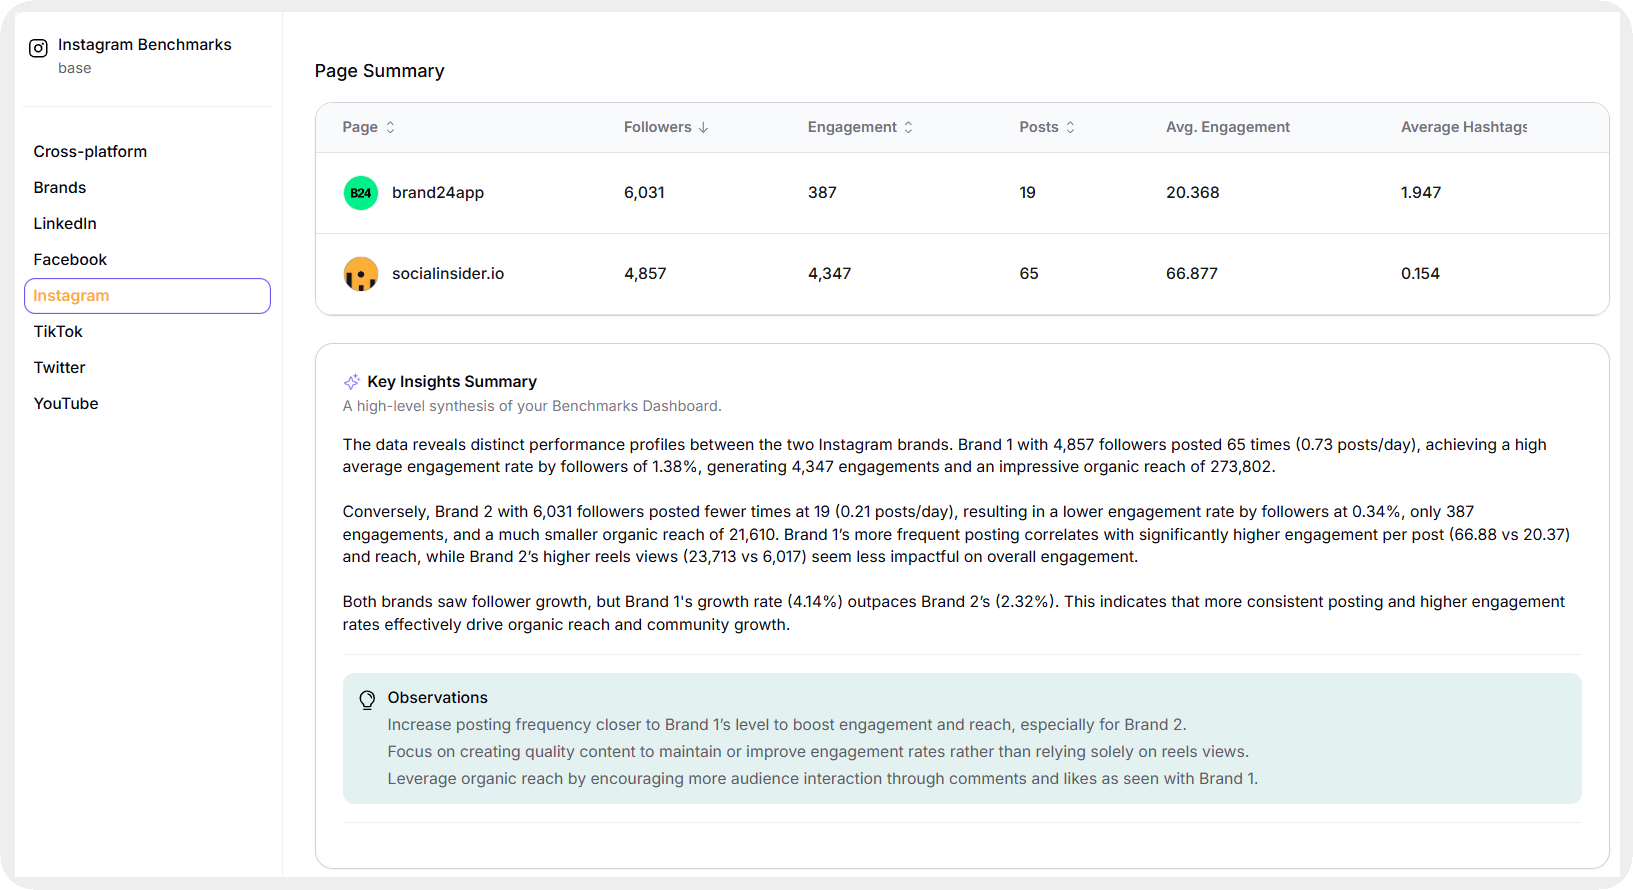The width and height of the screenshot is (1633, 890).
Task: Click the 'Increase posting frequency' observation
Action: (787, 725)
